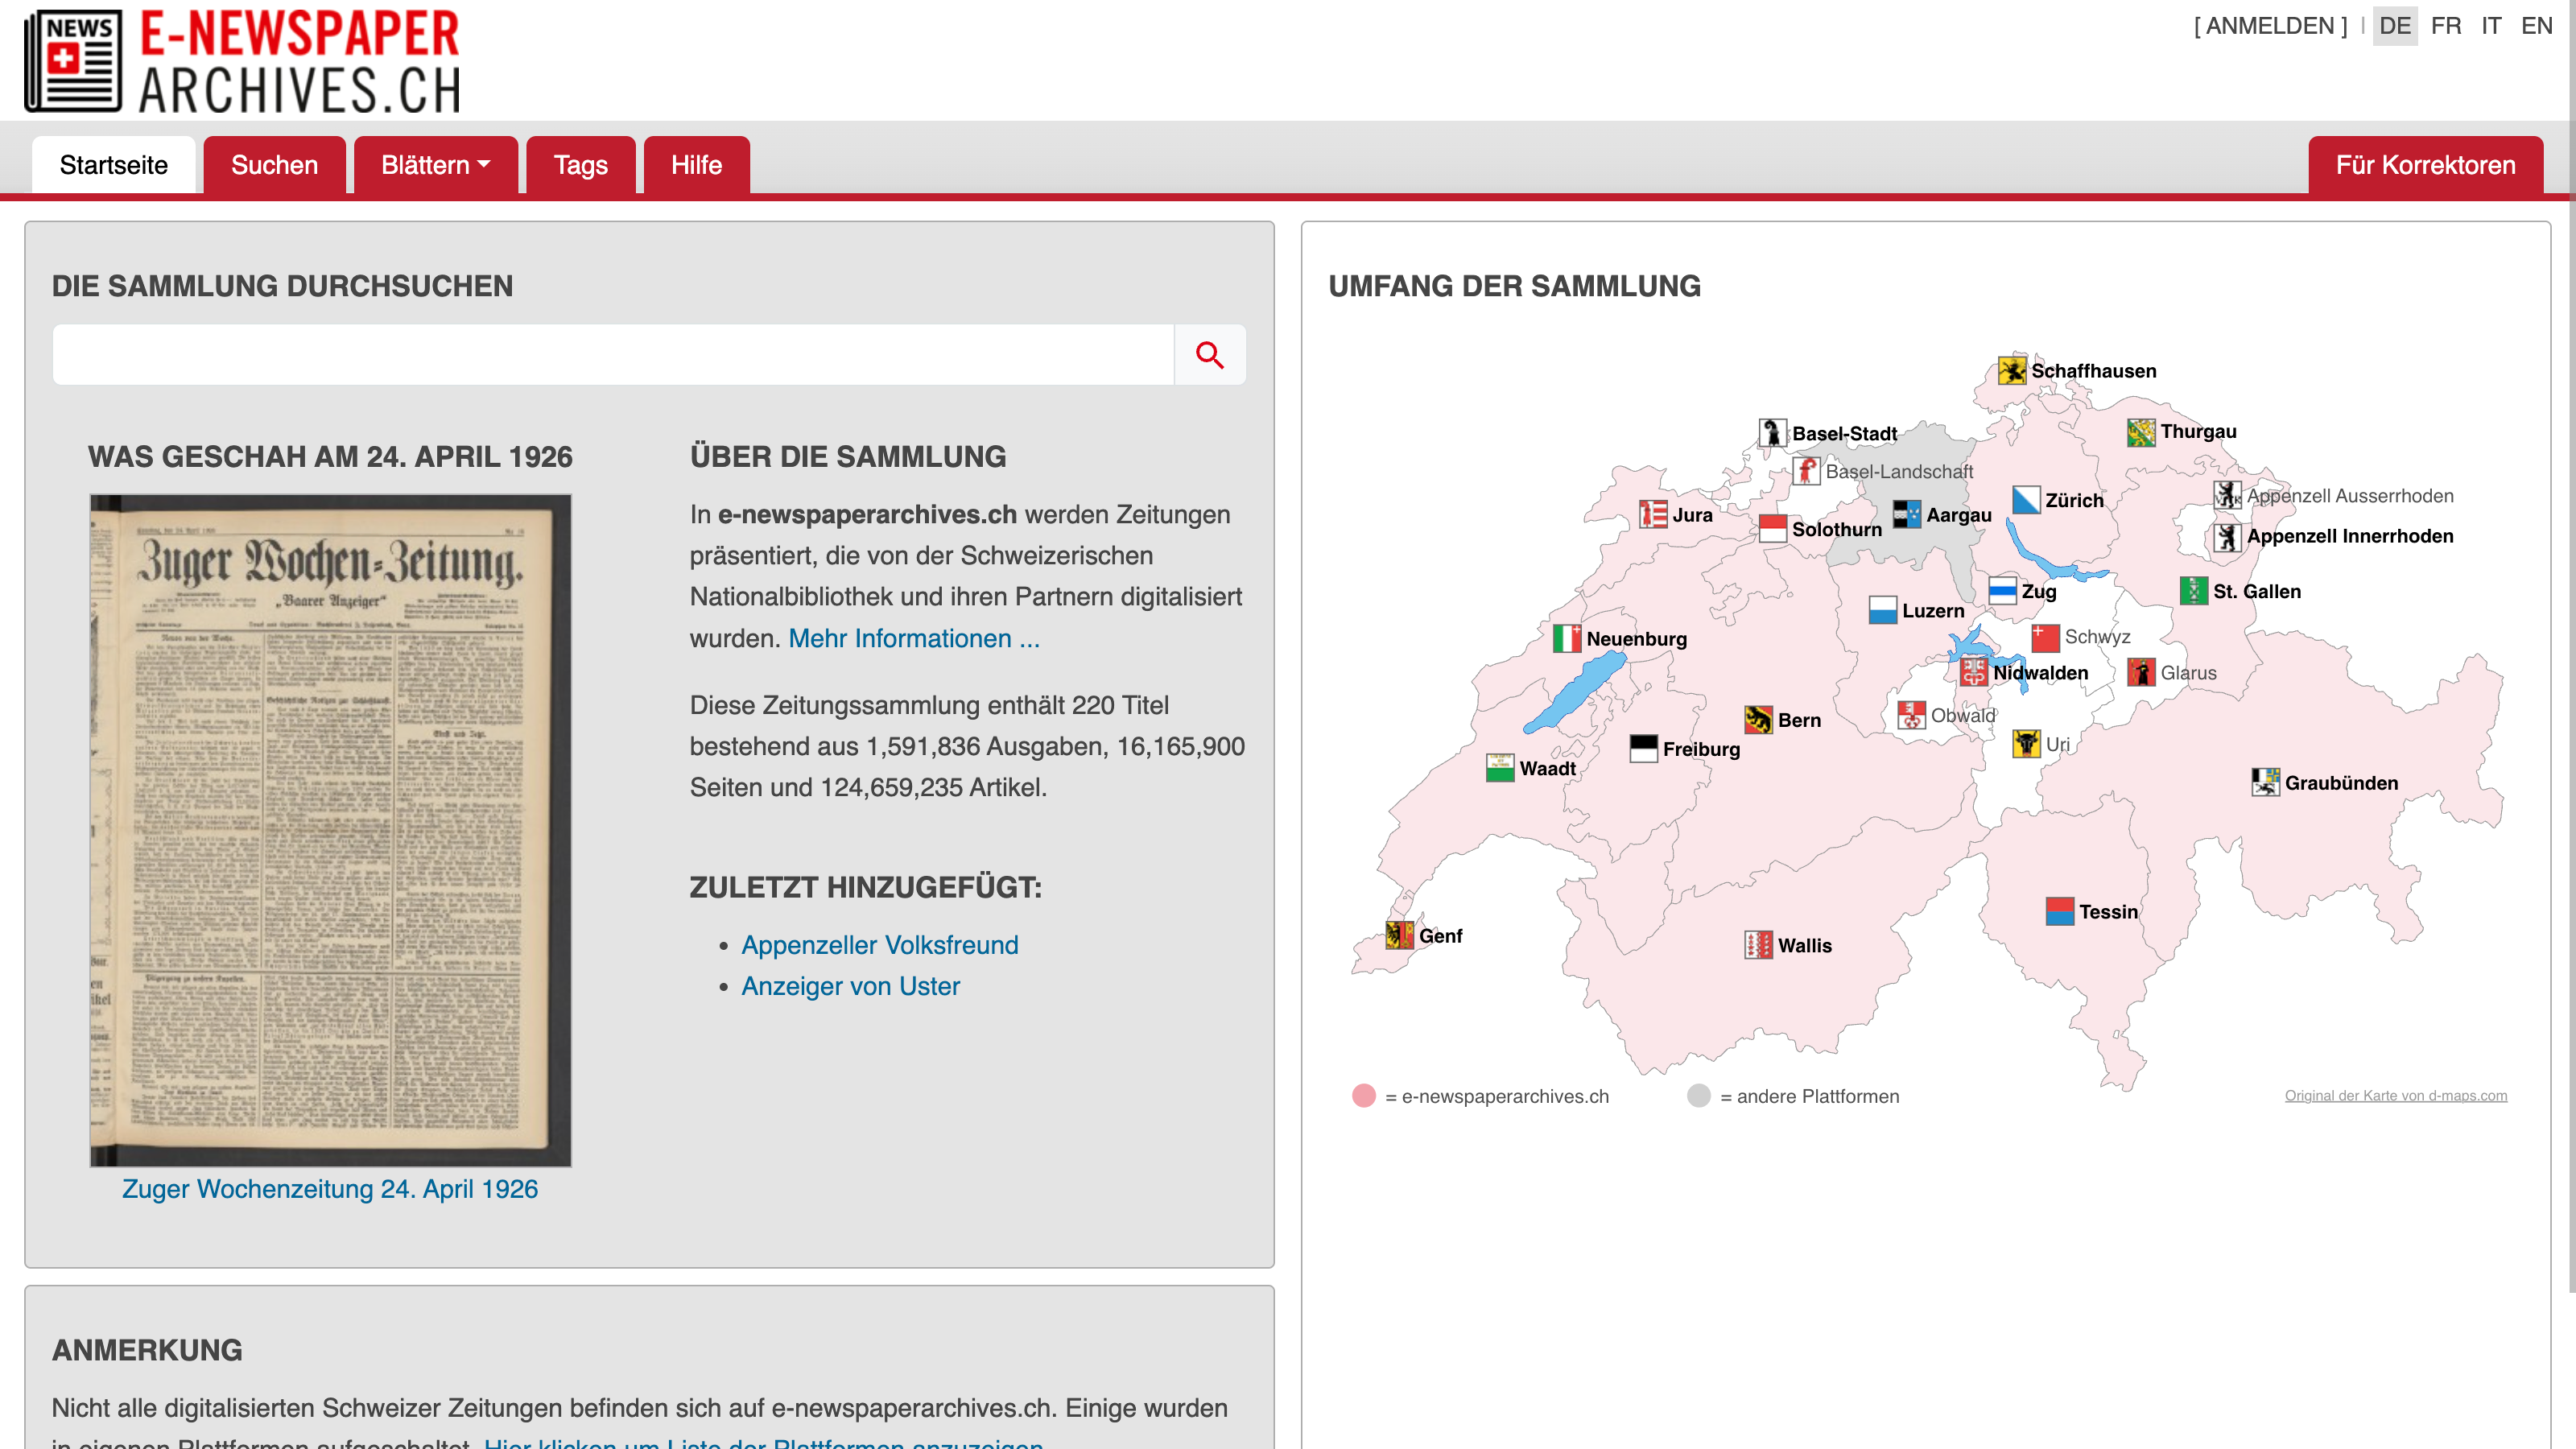Click the search magnifier icon
Image resolution: width=2576 pixels, height=1449 pixels.
1210,354
